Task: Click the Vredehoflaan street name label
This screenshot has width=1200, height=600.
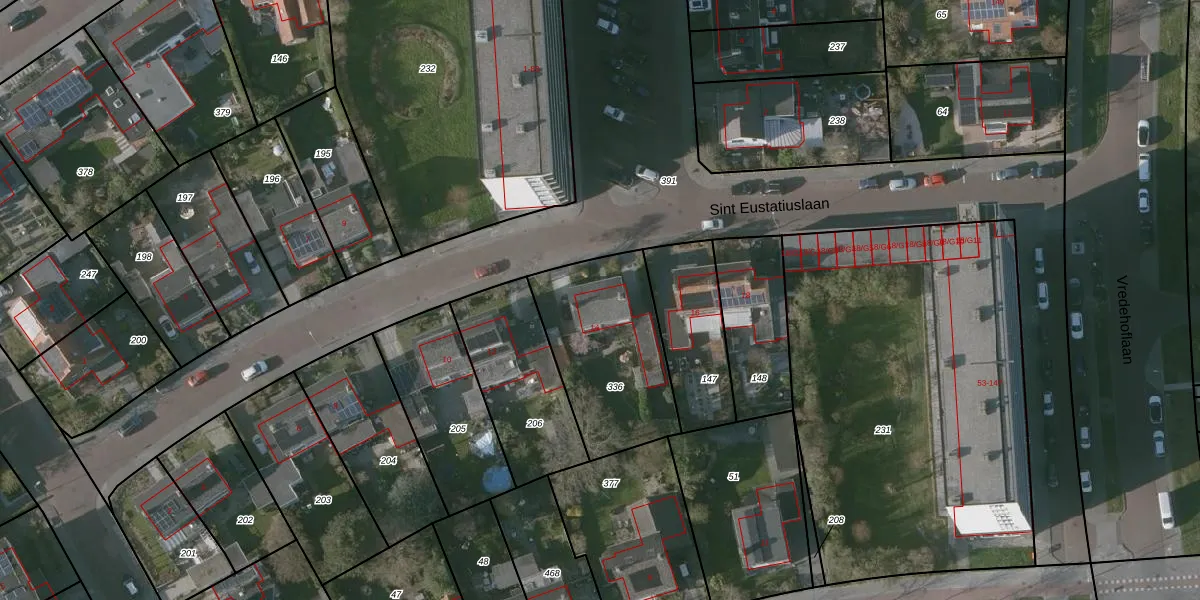Action: 1123,319
